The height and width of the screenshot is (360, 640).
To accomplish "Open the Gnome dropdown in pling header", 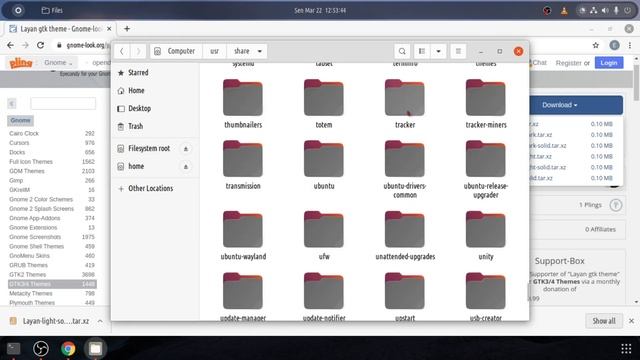I will 58,62.
